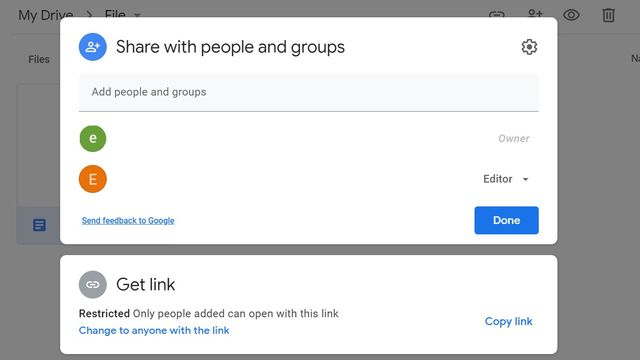640x360 pixels.
Task: Expand the File folder dropdown arrow
Action: (138, 16)
